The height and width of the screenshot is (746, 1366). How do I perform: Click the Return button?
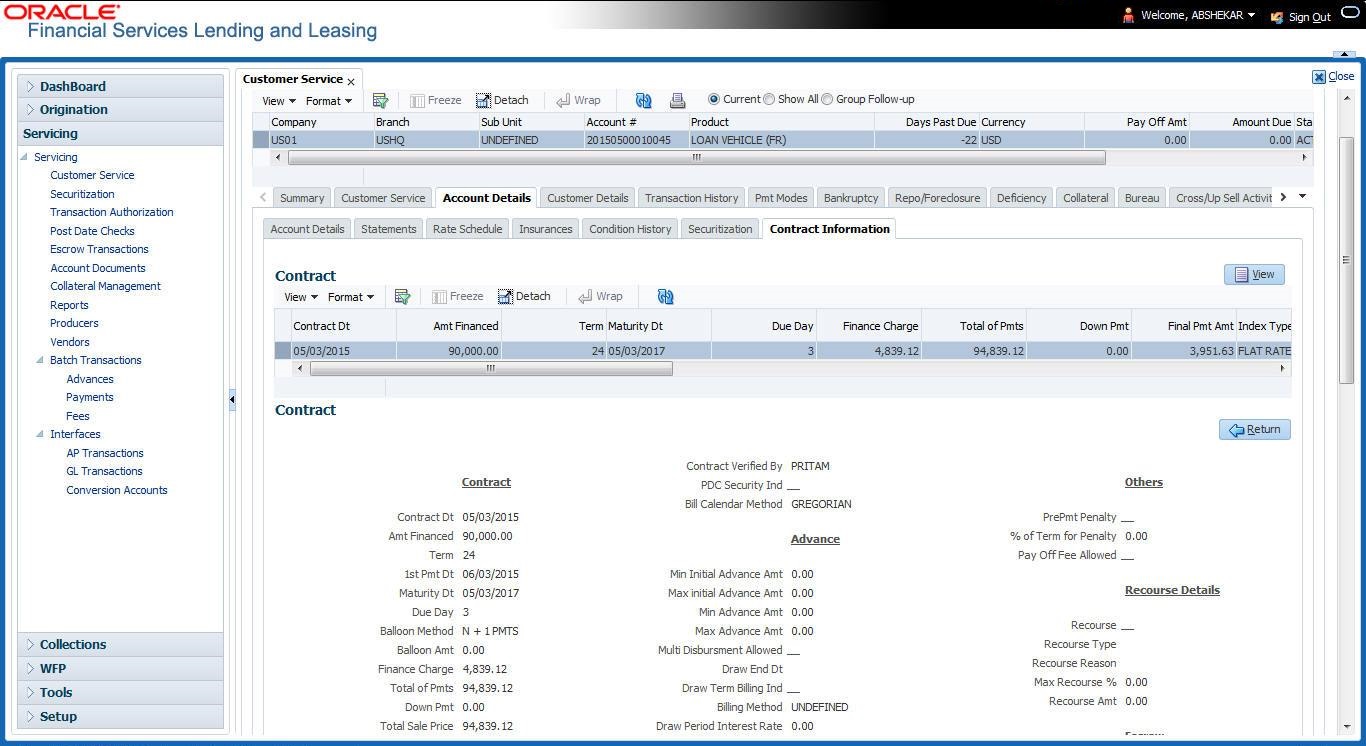point(1255,429)
